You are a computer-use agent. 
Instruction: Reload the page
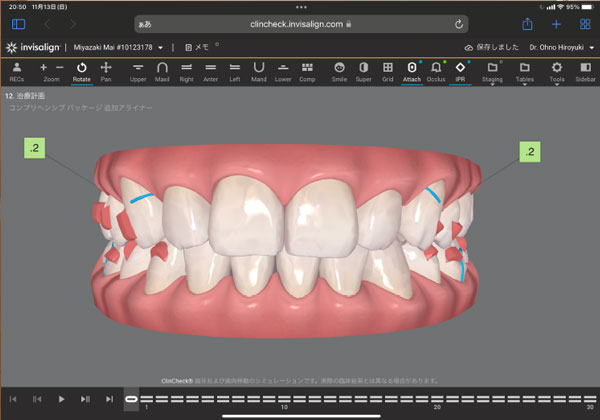tap(458, 24)
